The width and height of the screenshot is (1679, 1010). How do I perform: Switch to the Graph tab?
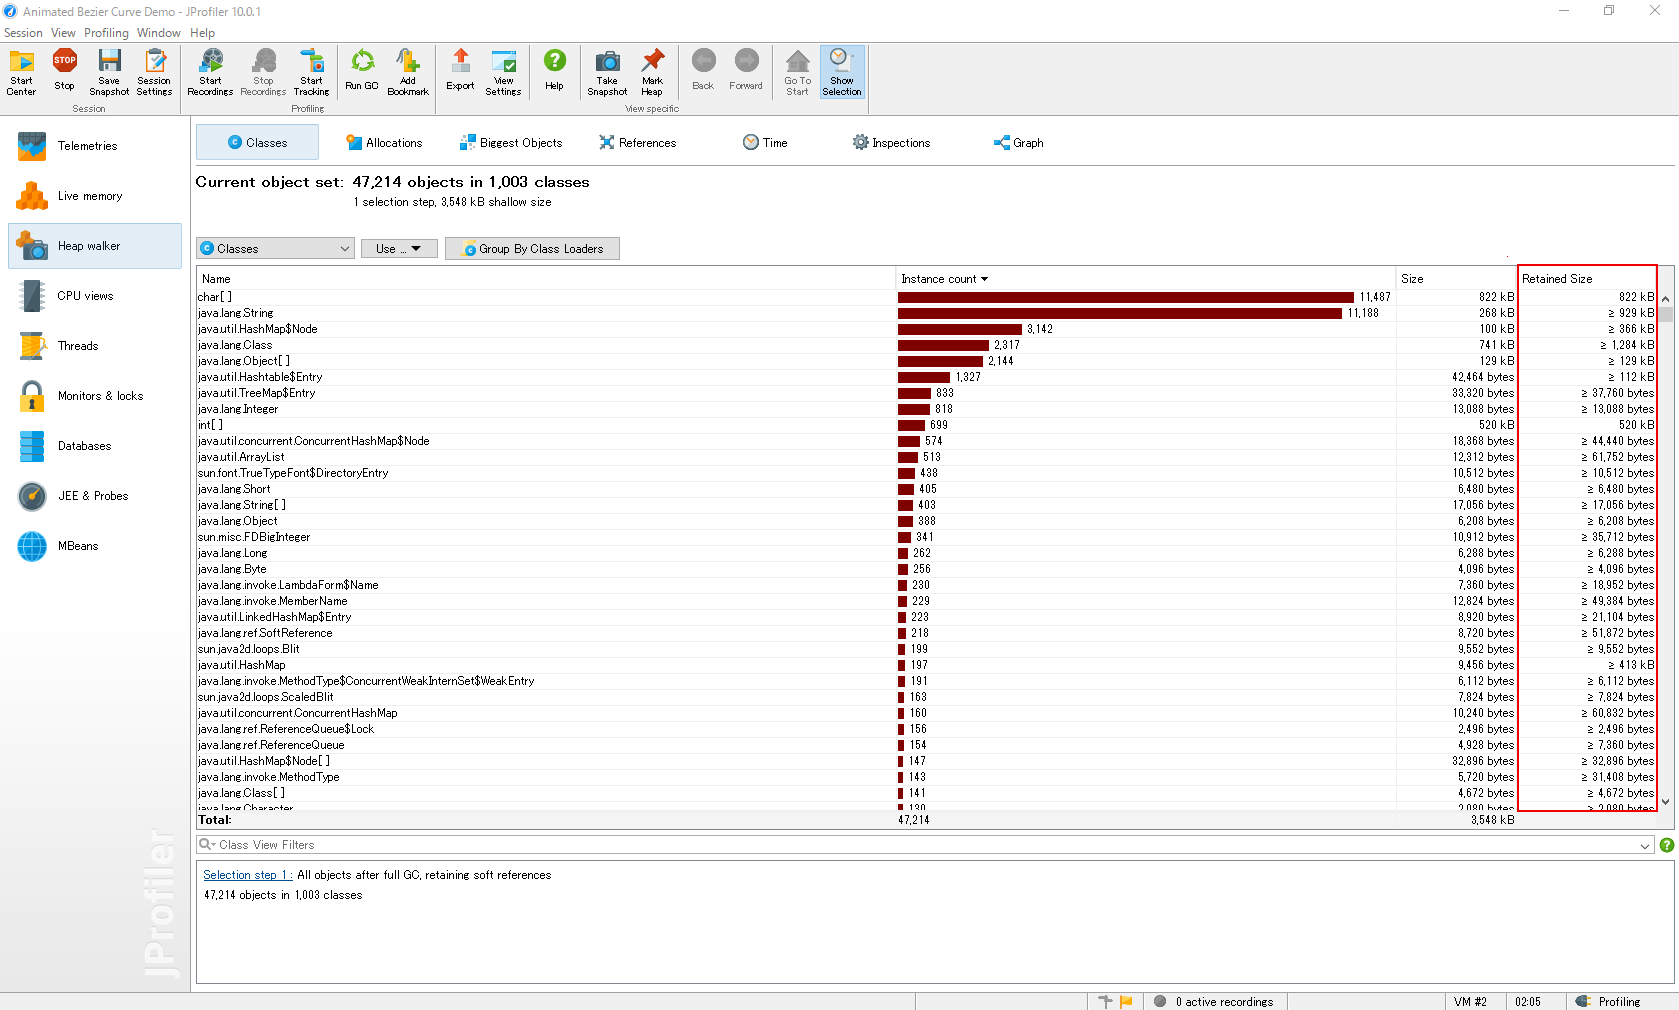pos(1018,143)
